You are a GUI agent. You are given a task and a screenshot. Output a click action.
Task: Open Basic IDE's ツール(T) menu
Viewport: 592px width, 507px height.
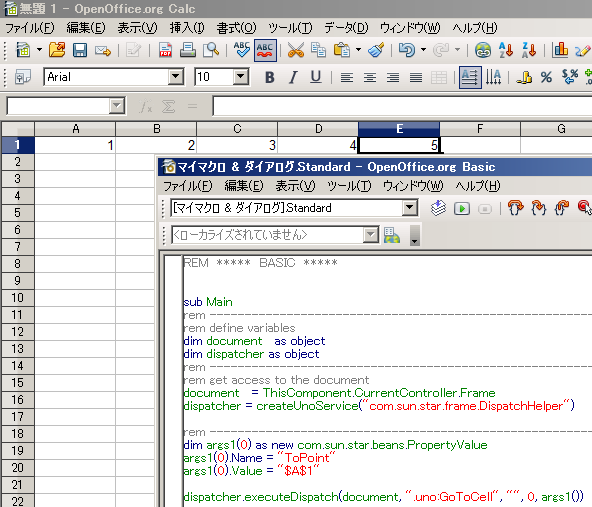349,186
